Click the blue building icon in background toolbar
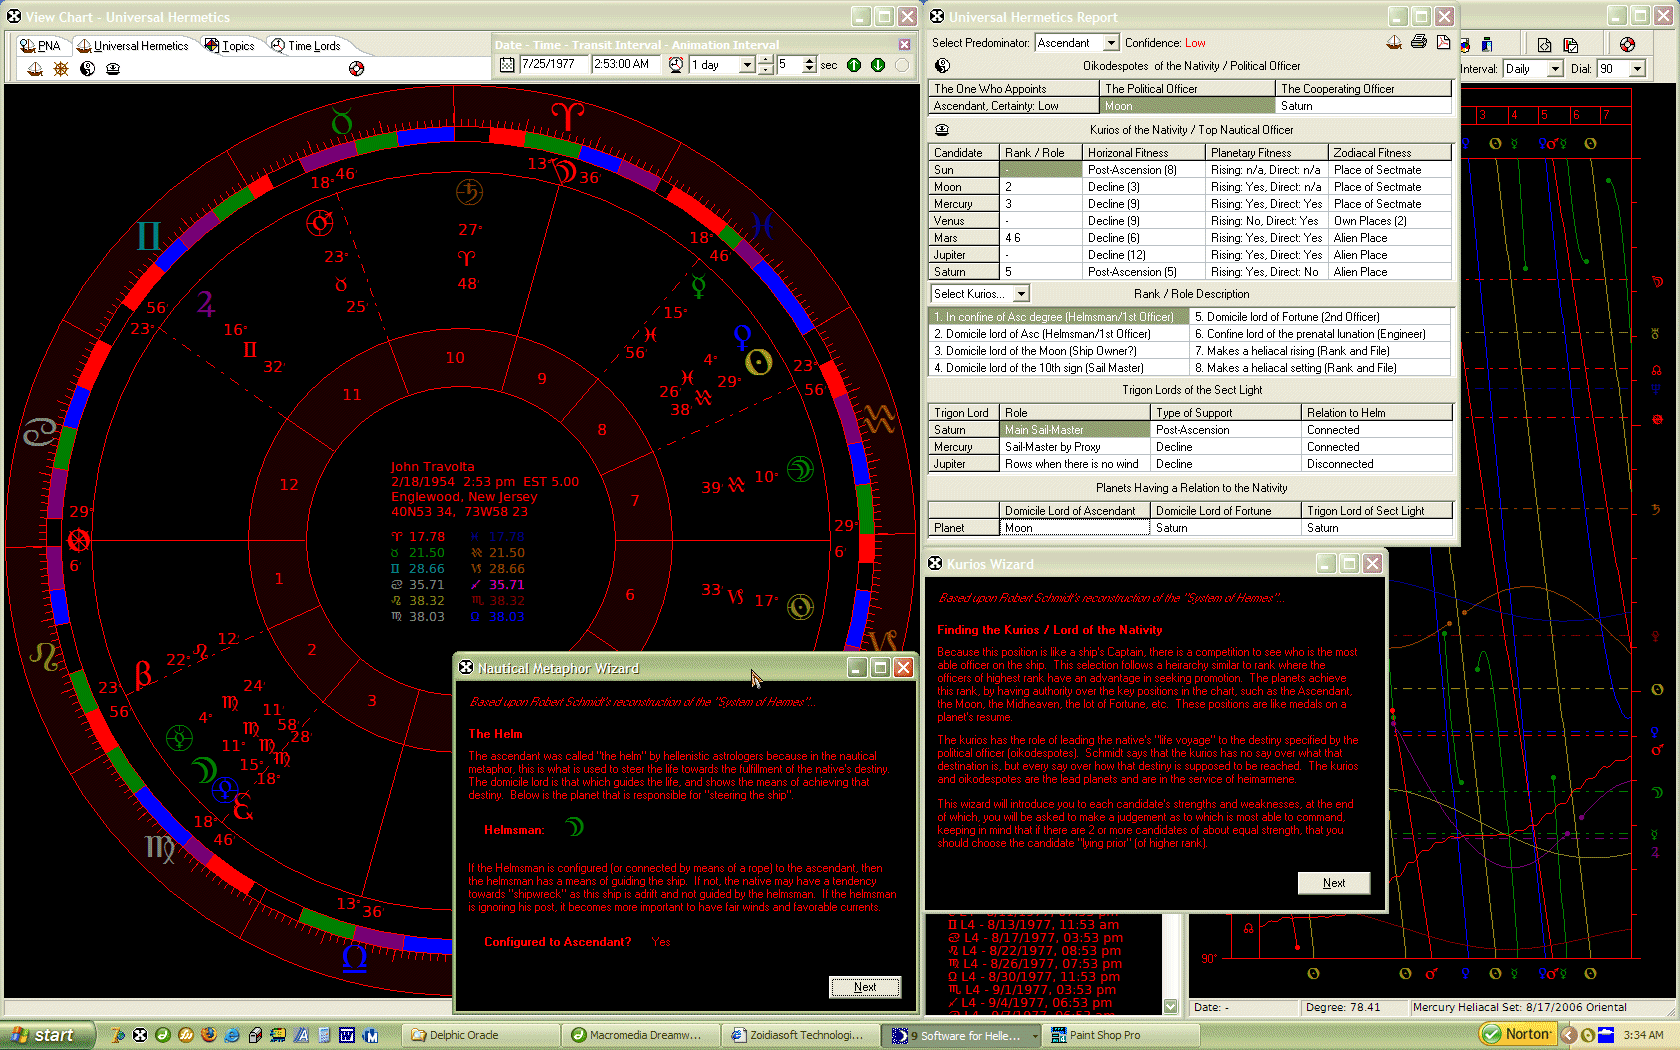Screen dimensions: 1680x1050 1487,44
